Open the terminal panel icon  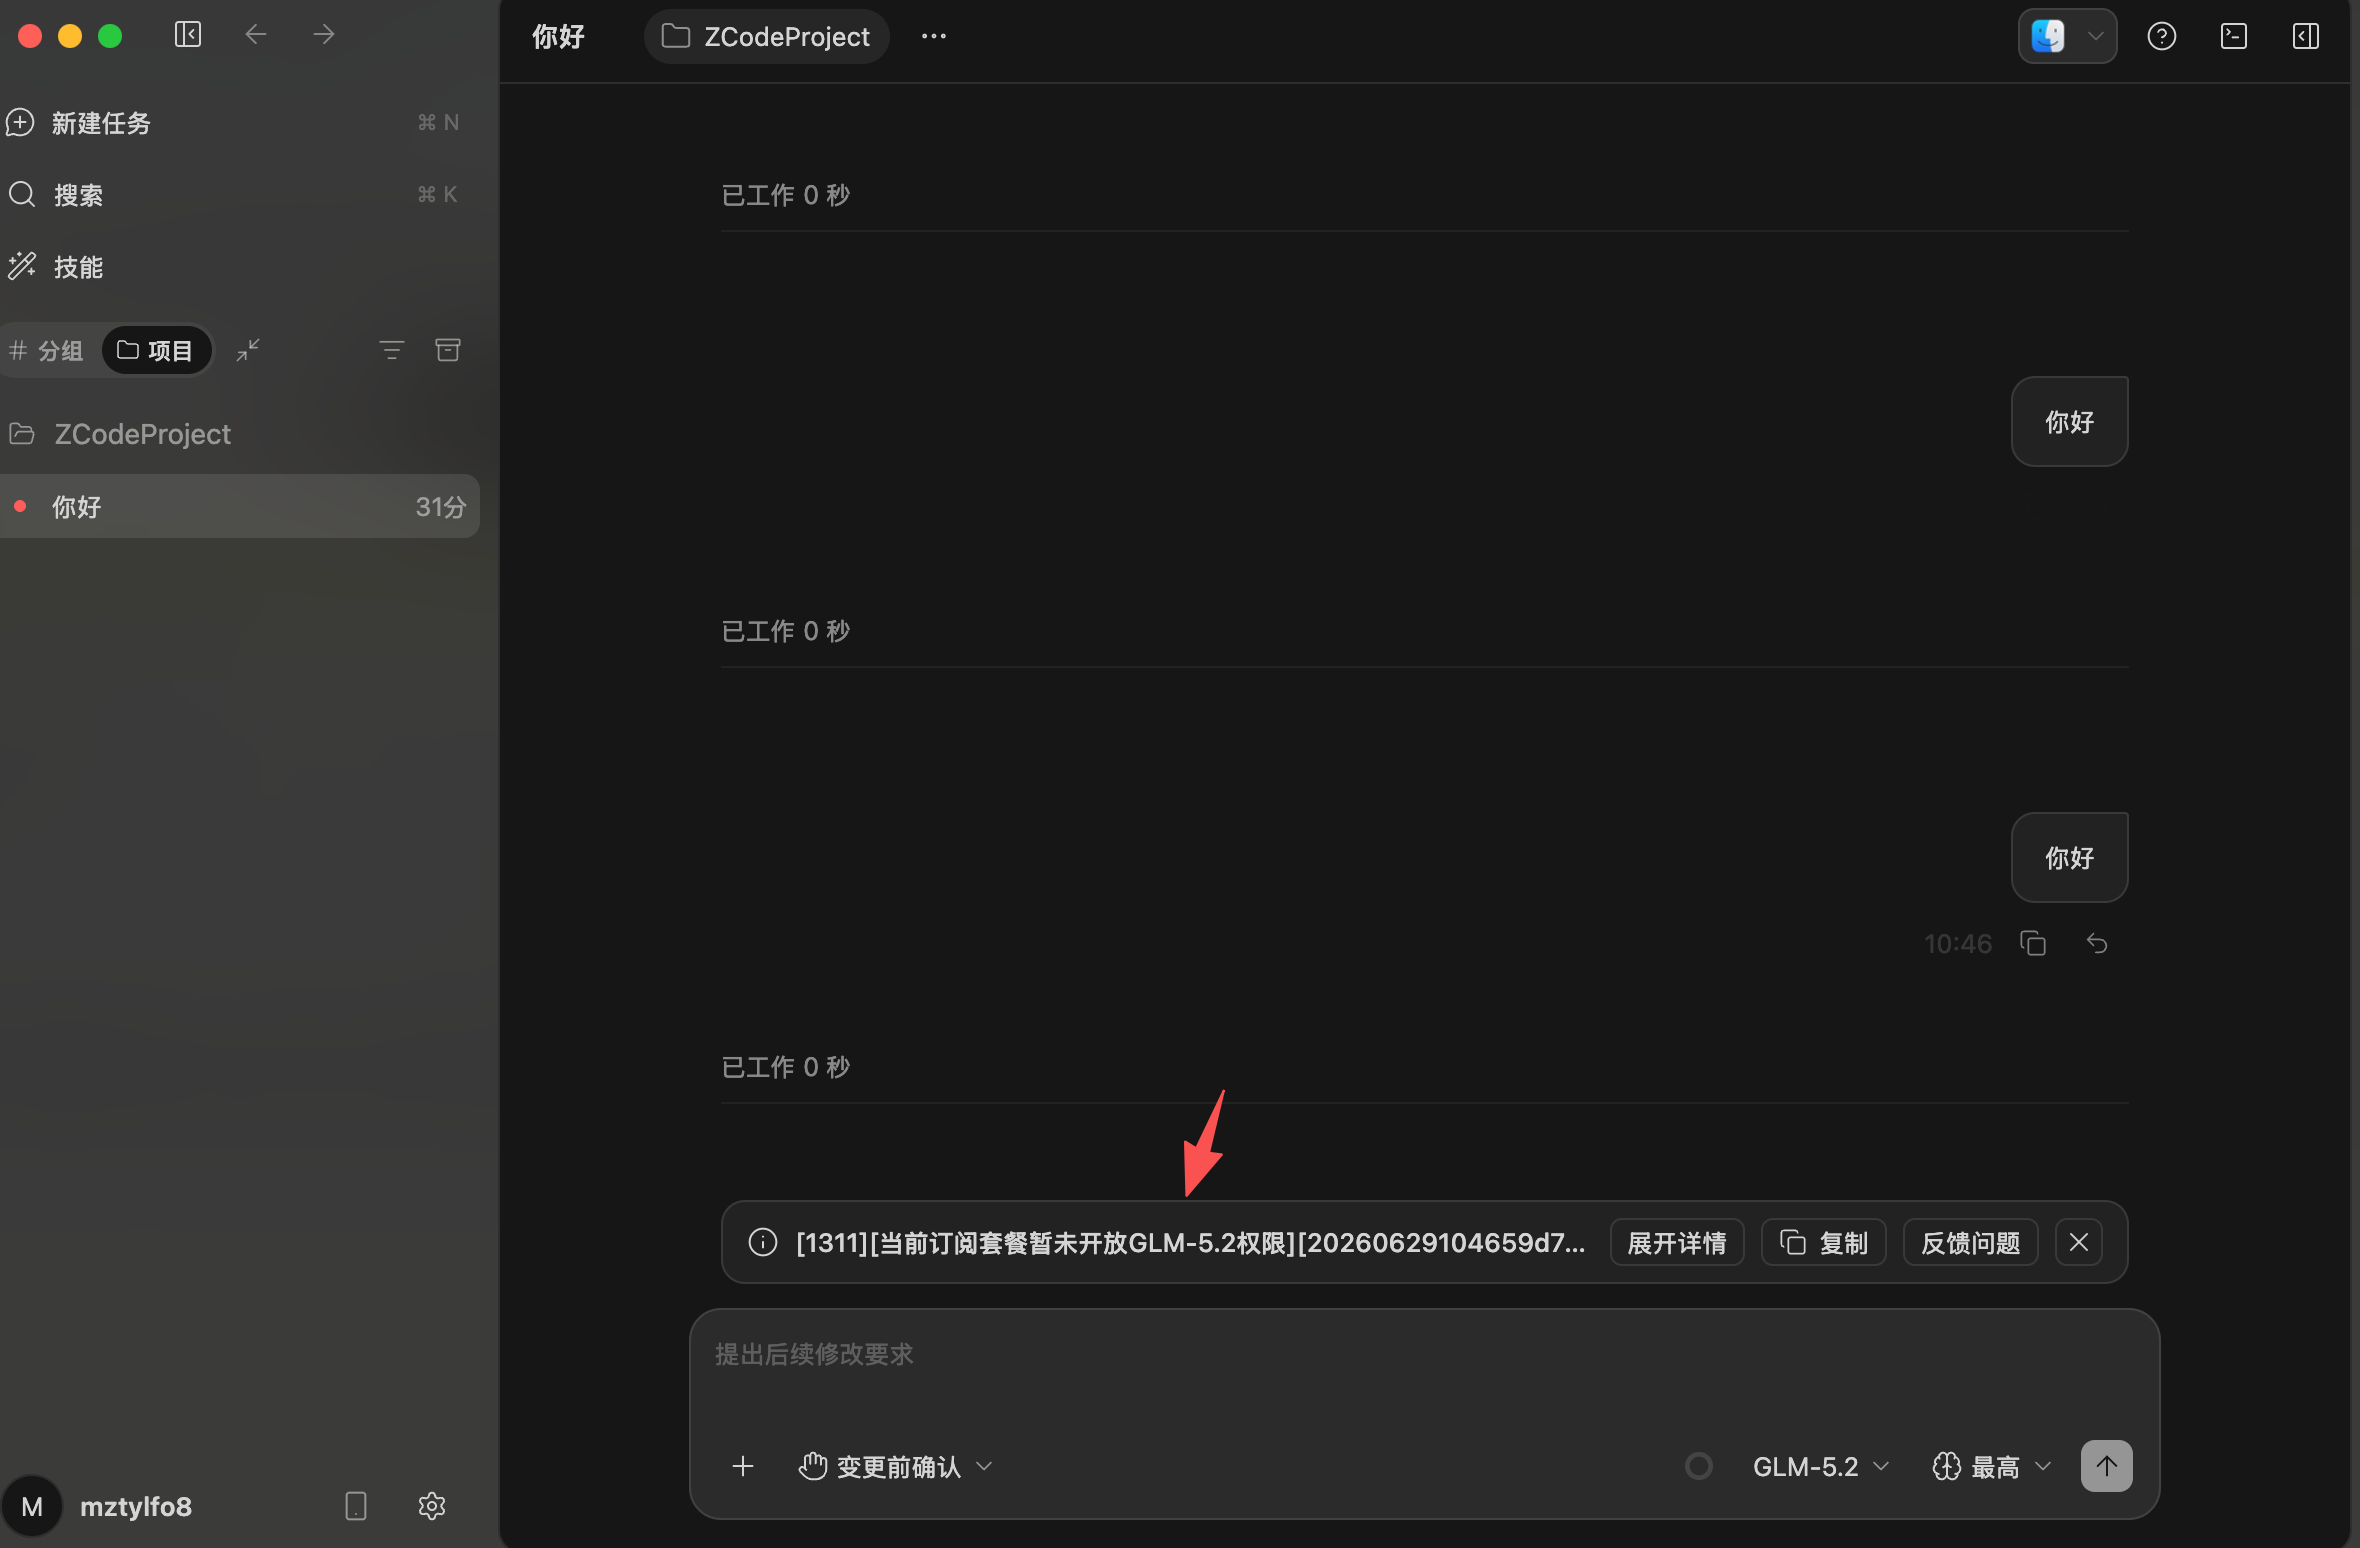[x=2234, y=36]
